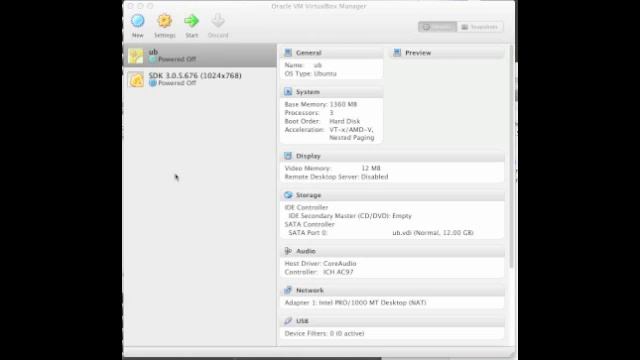The width and height of the screenshot is (640, 360).
Task: Click the details pane vertical scrollbar
Action: [511, 157]
